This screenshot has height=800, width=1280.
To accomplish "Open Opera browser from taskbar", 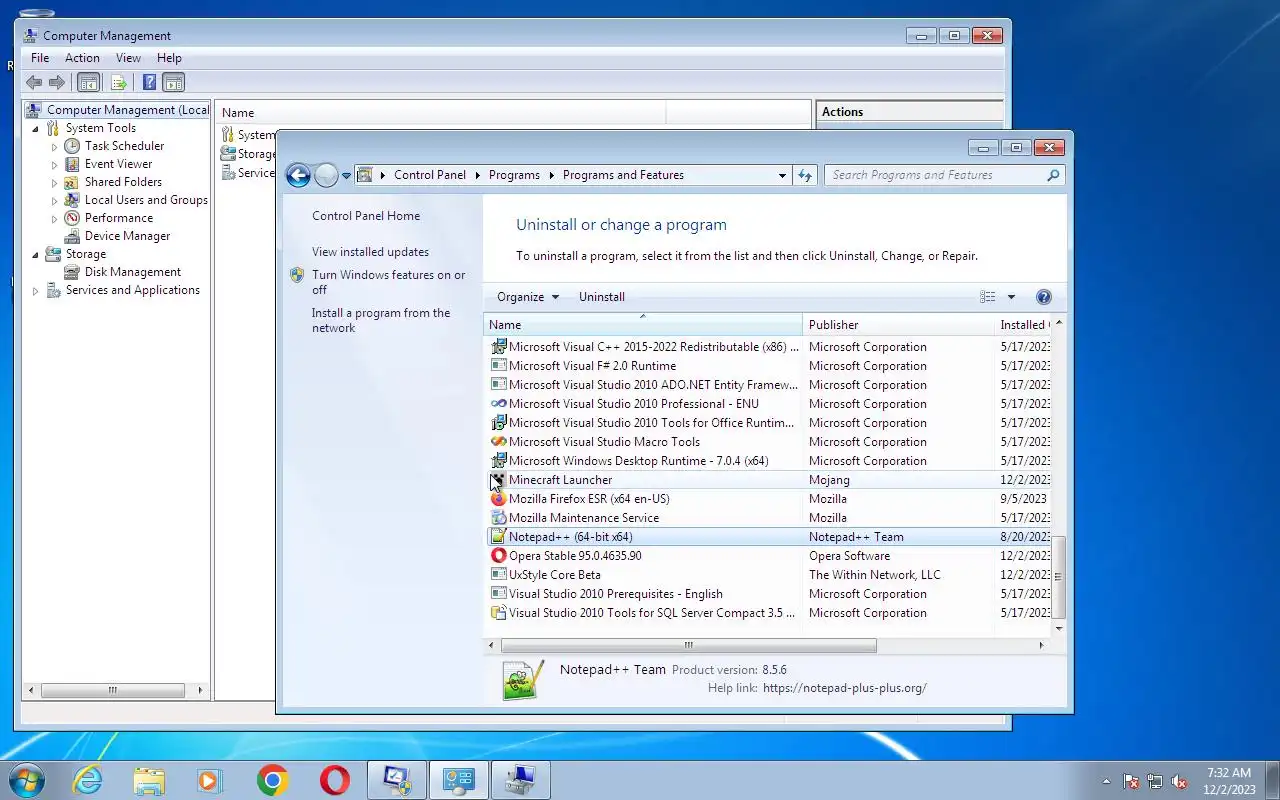I will click(334, 780).
